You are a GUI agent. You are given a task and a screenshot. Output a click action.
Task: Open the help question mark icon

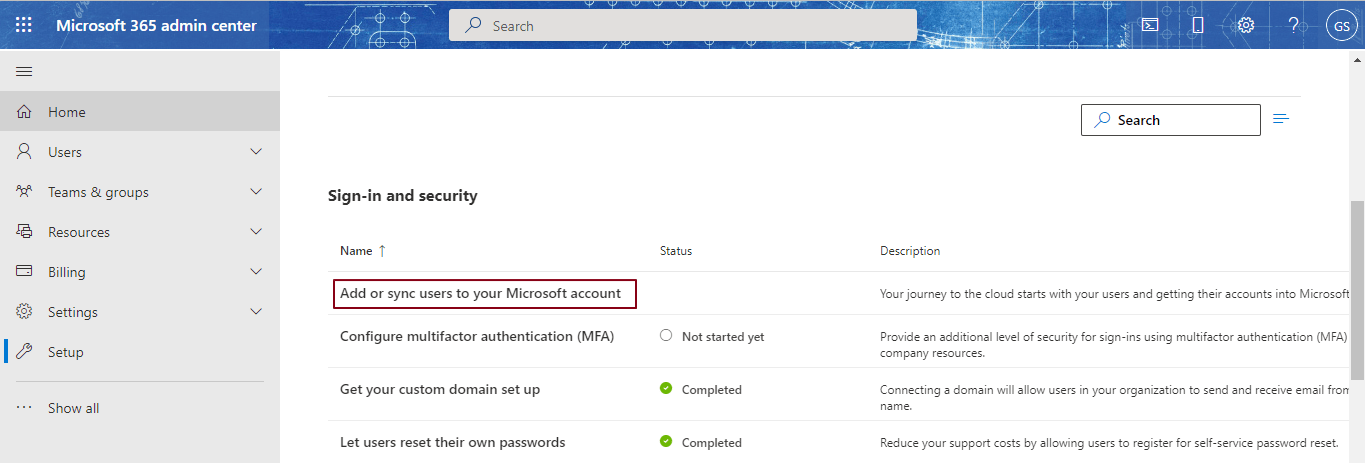pos(1293,25)
